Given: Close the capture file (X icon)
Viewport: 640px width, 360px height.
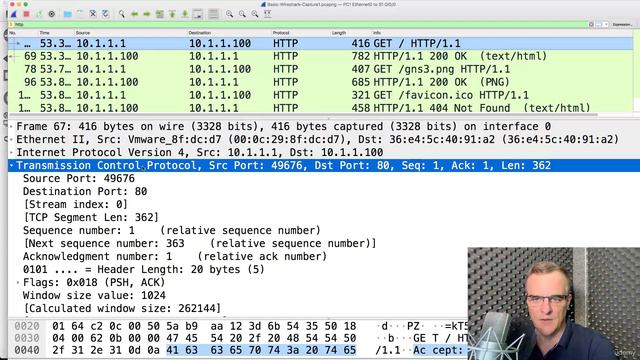Looking at the screenshot, I should point(93,14).
